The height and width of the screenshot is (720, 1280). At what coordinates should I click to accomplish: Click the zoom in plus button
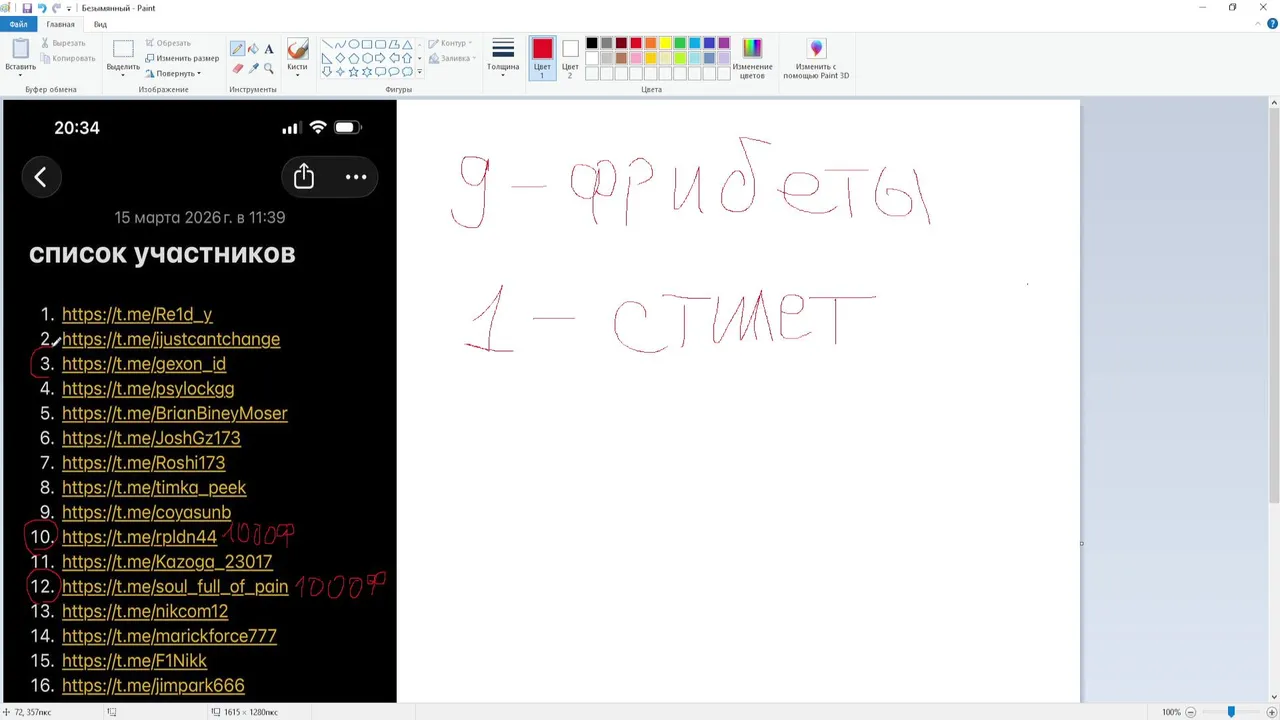tap(1271, 712)
